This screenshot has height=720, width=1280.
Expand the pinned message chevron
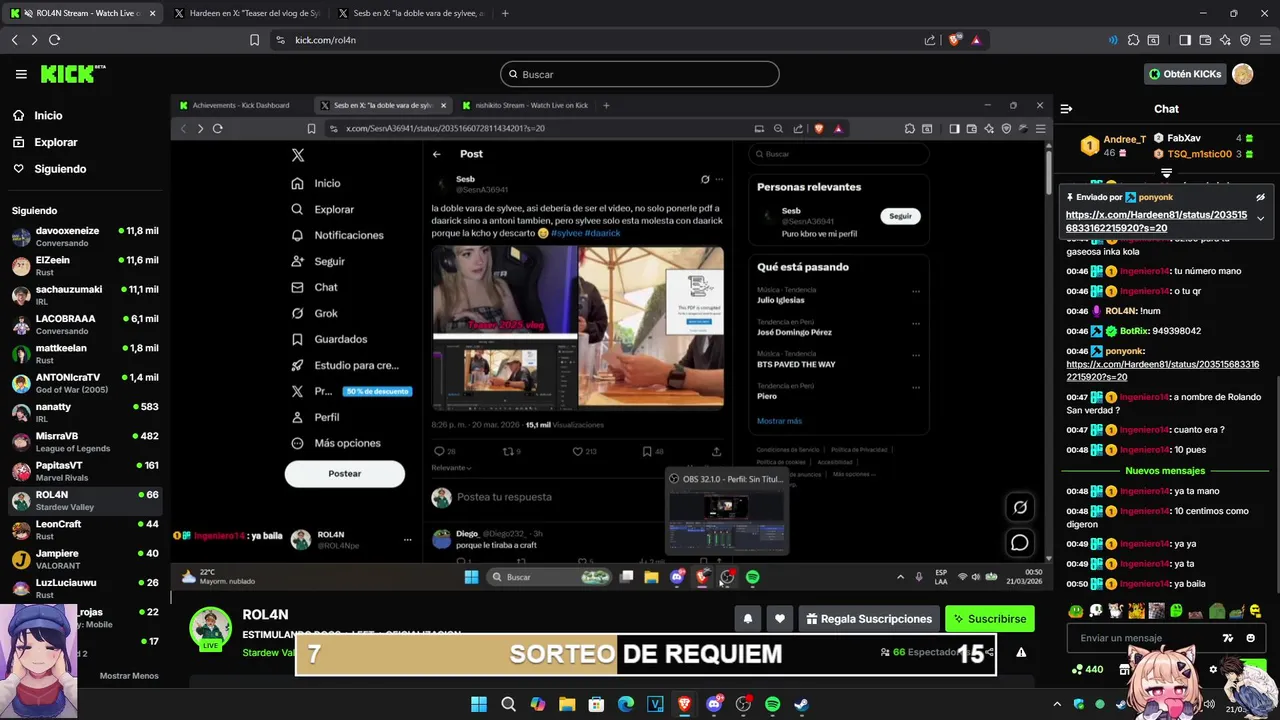(1260, 218)
